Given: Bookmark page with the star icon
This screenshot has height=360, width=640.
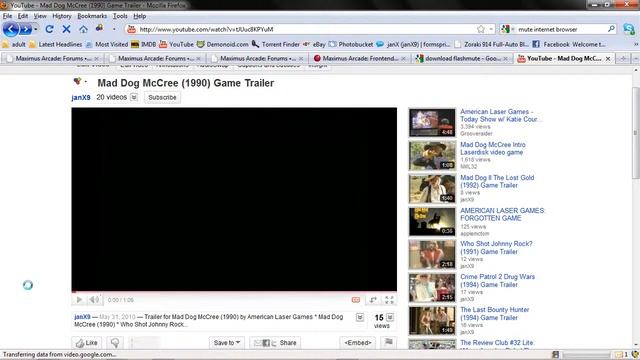Looking at the screenshot, I should pyautogui.click(x=481, y=29).
